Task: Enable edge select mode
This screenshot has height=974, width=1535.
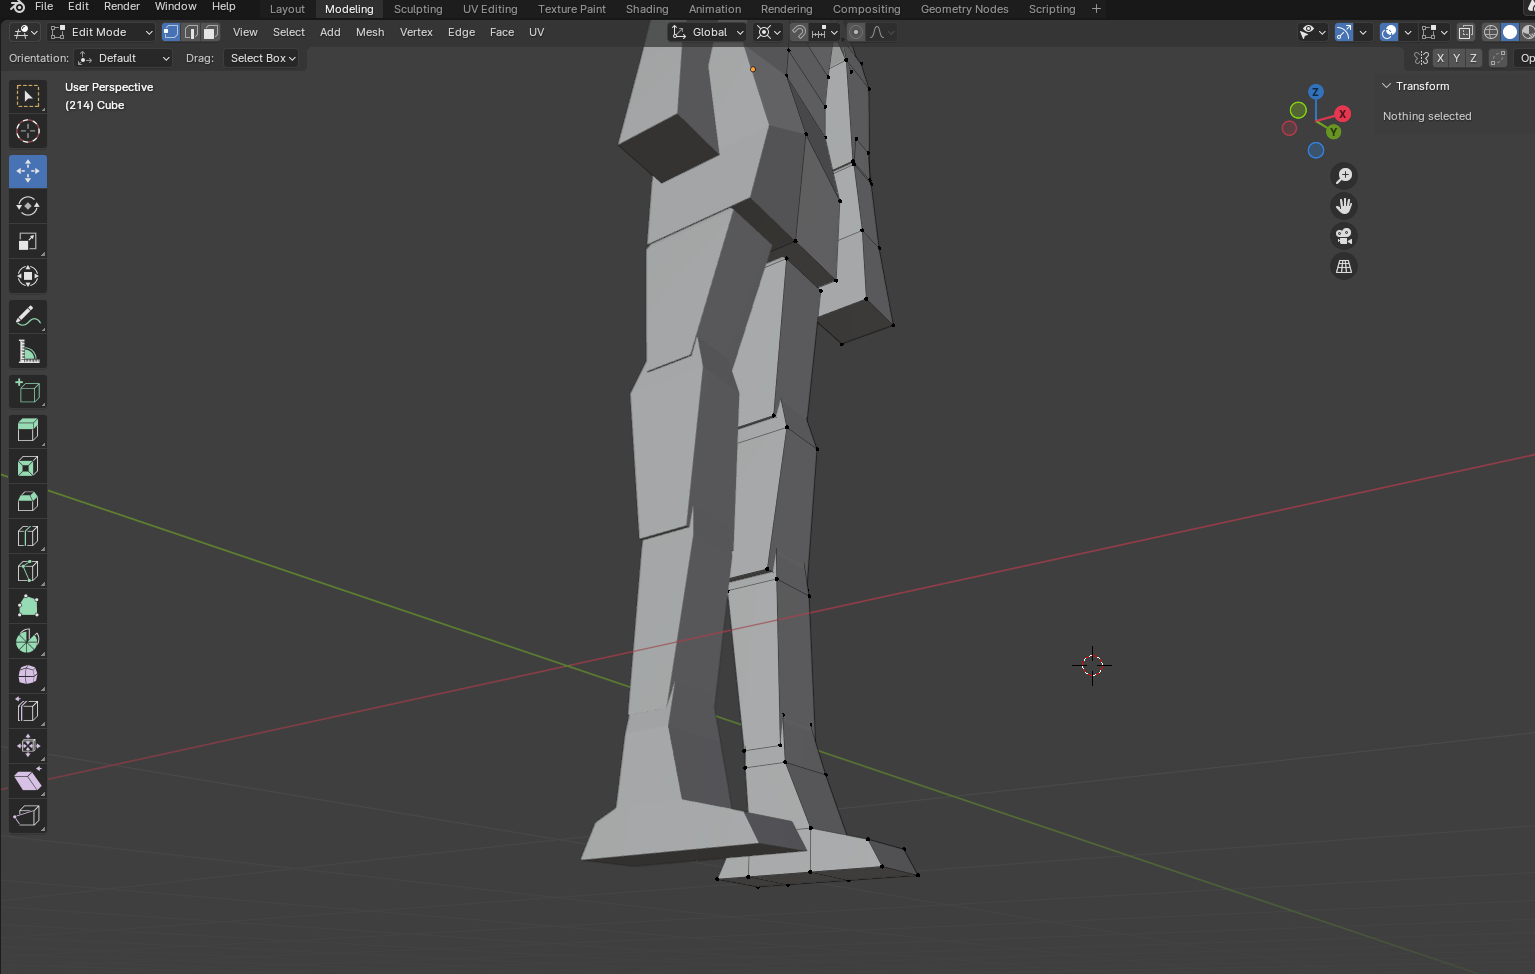Action: click(191, 32)
